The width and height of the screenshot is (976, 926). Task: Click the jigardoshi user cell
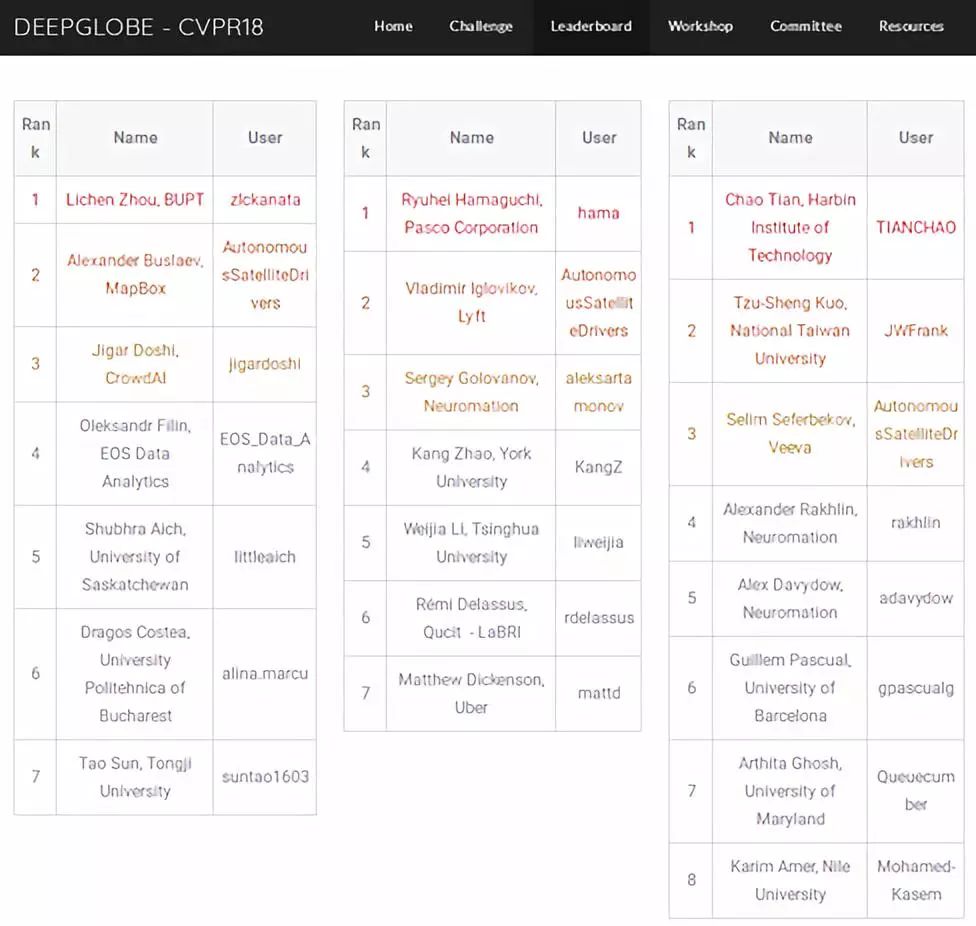265,364
